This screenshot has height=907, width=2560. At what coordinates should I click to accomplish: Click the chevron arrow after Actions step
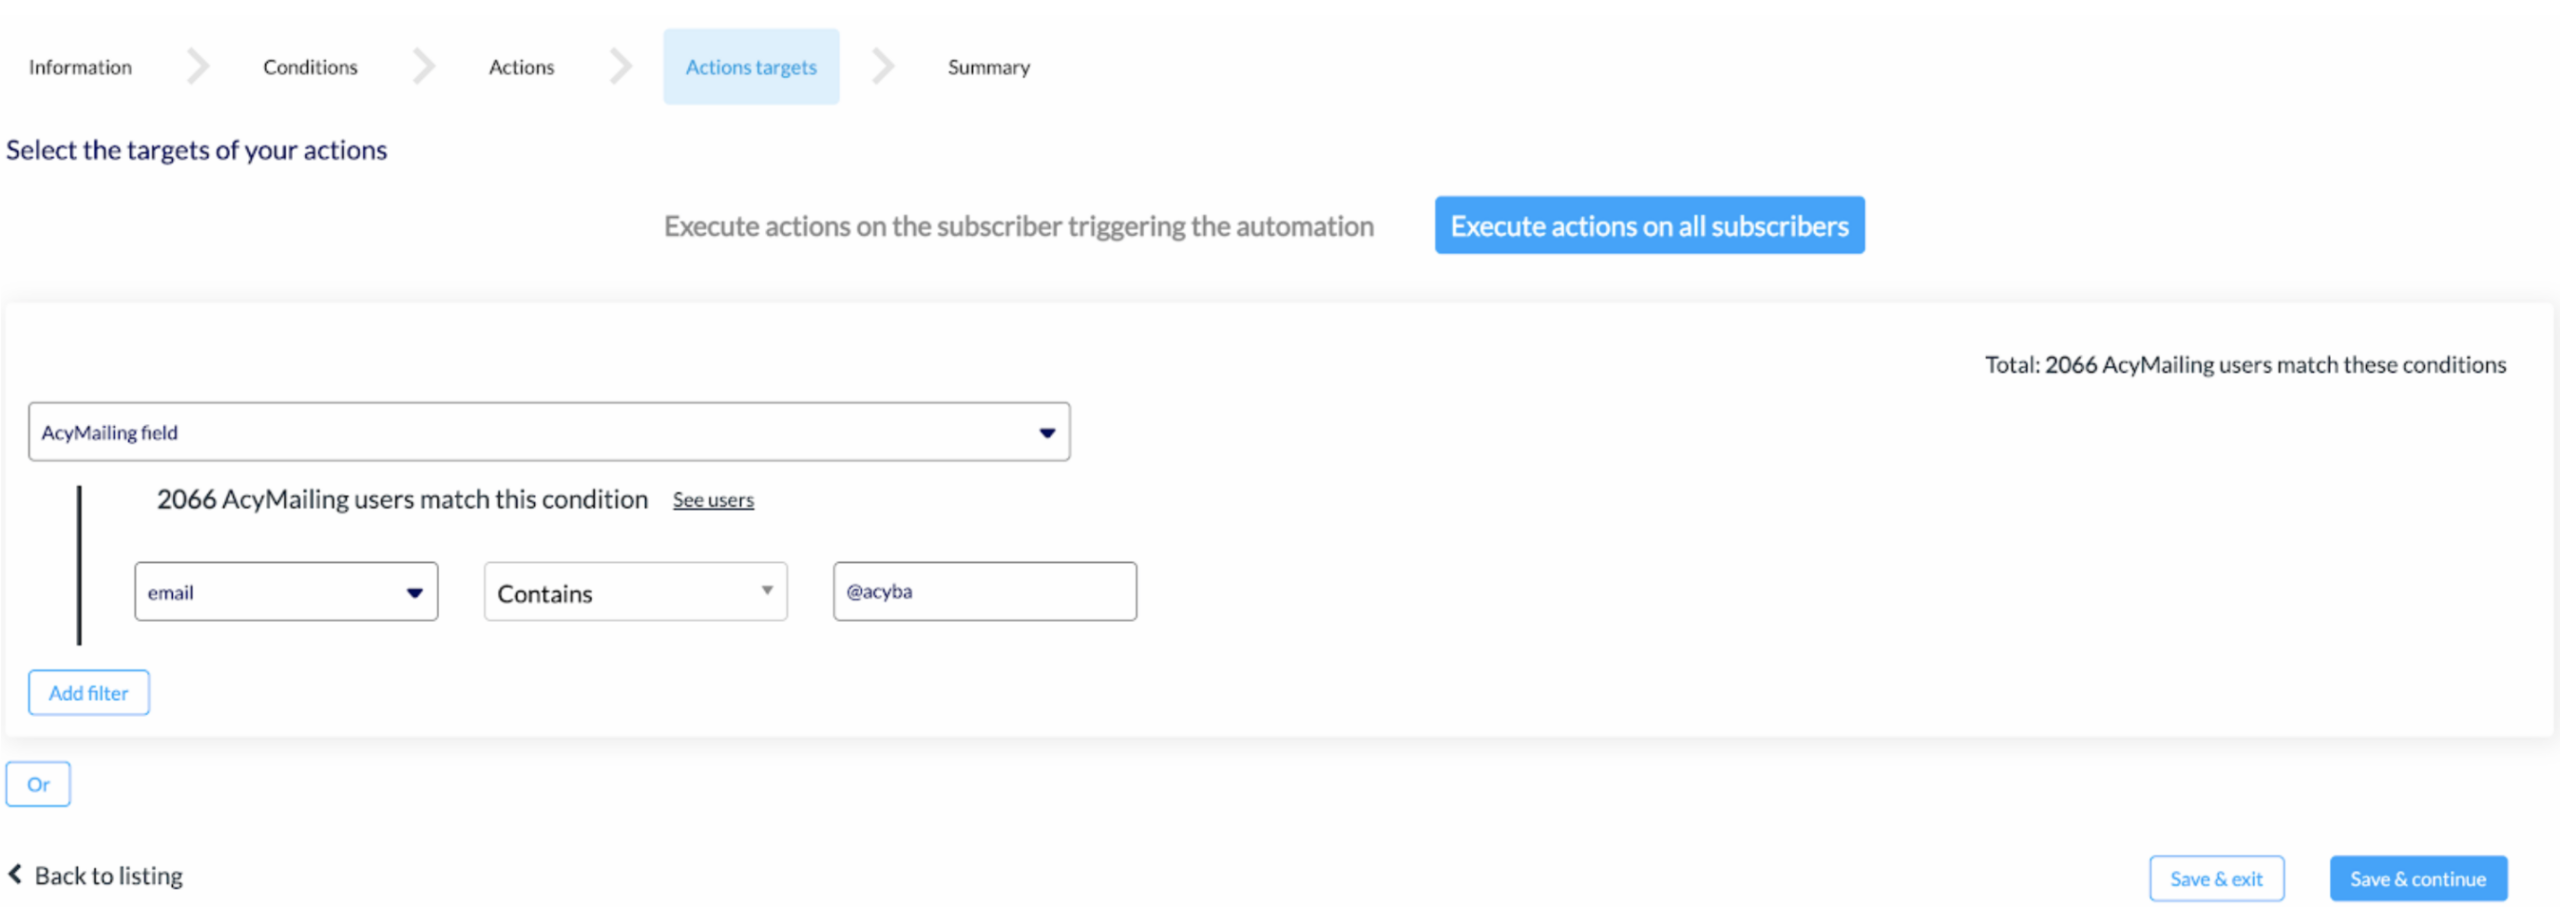(x=621, y=67)
